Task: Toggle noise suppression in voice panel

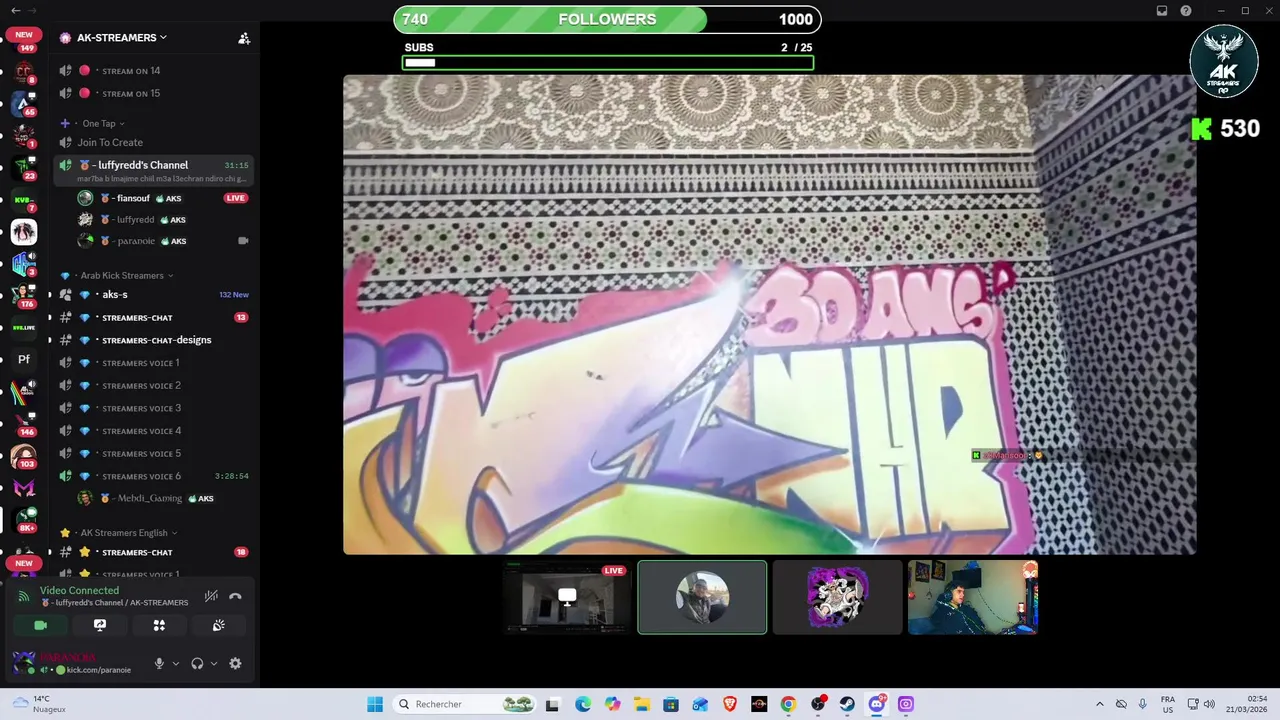Action: click(x=211, y=596)
